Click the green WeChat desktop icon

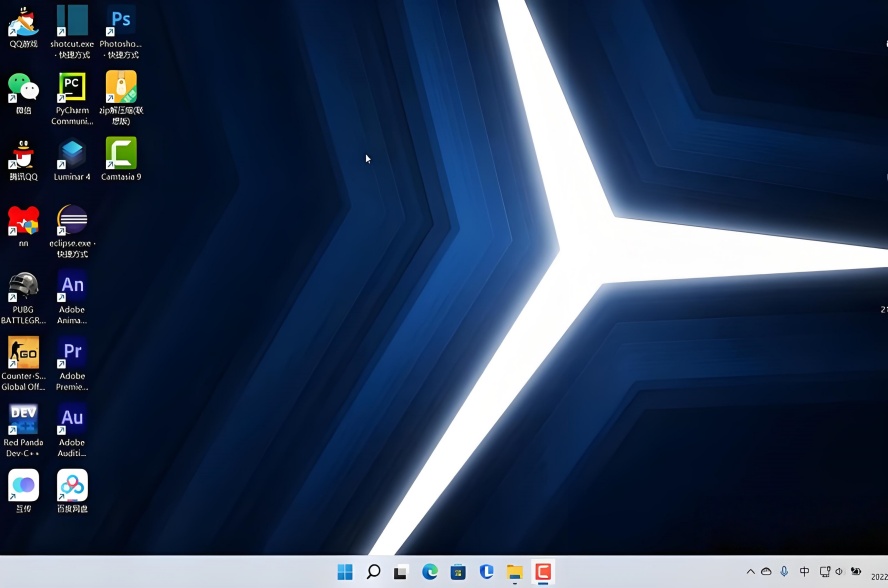tap(23, 88)
